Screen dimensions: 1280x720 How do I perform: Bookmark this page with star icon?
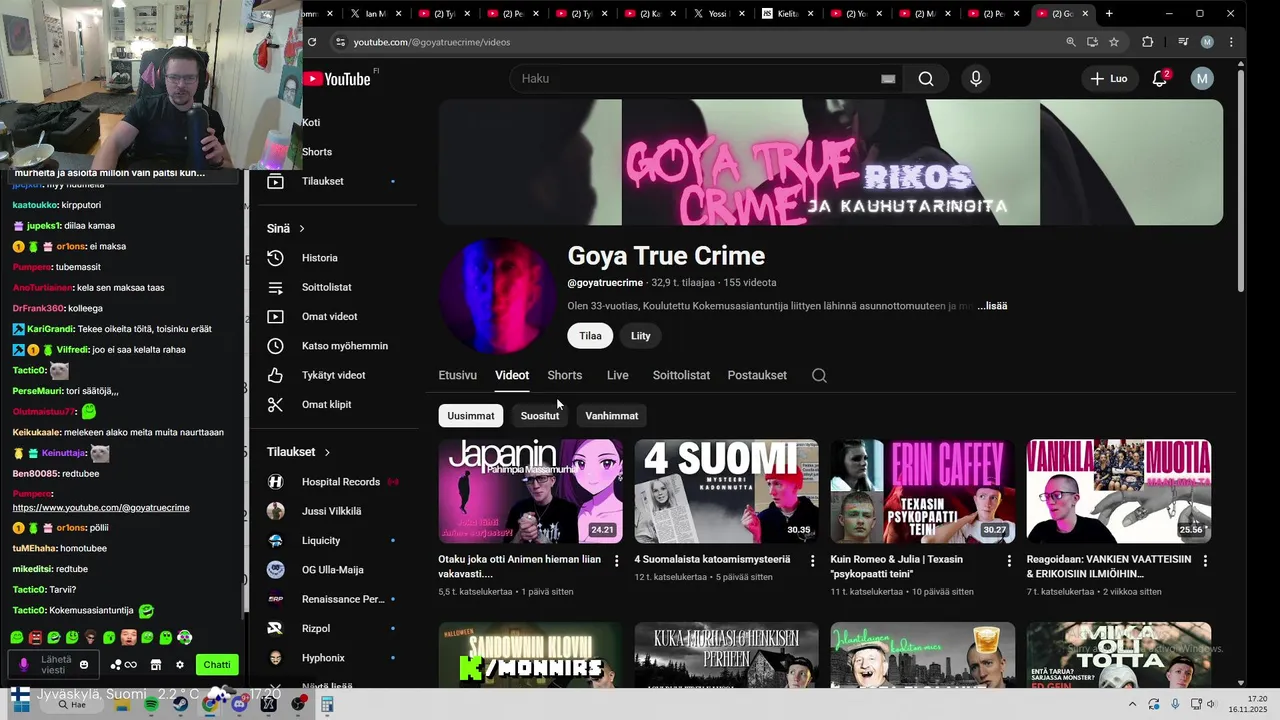(x=1114, y=42)
